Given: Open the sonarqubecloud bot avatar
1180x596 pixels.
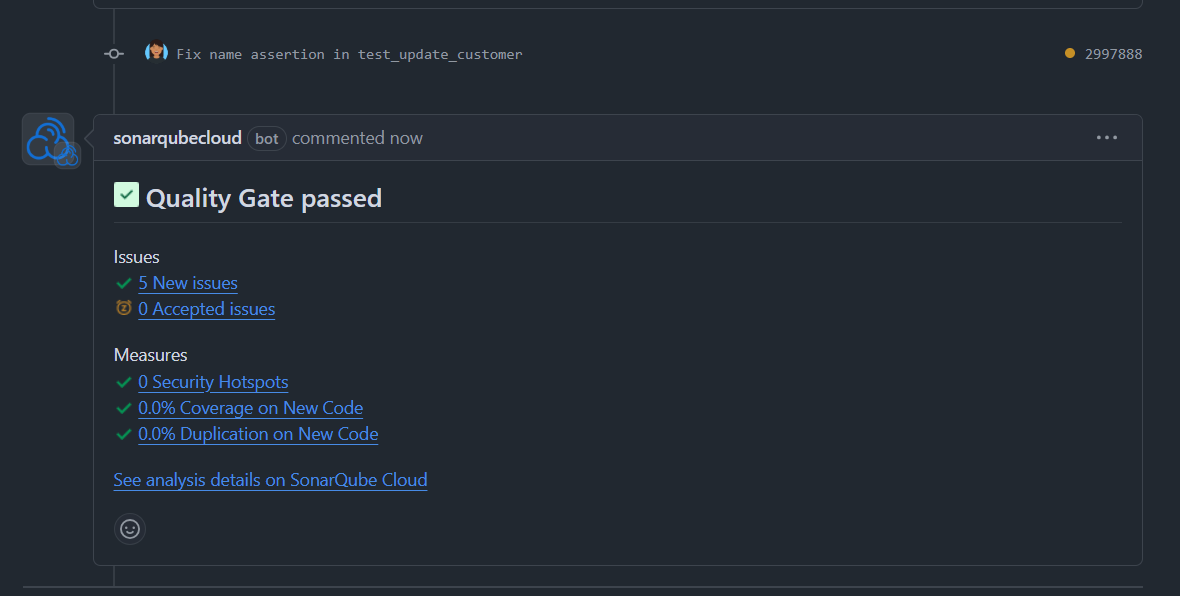Looking at the screenshot, I should tap(47, 139).
